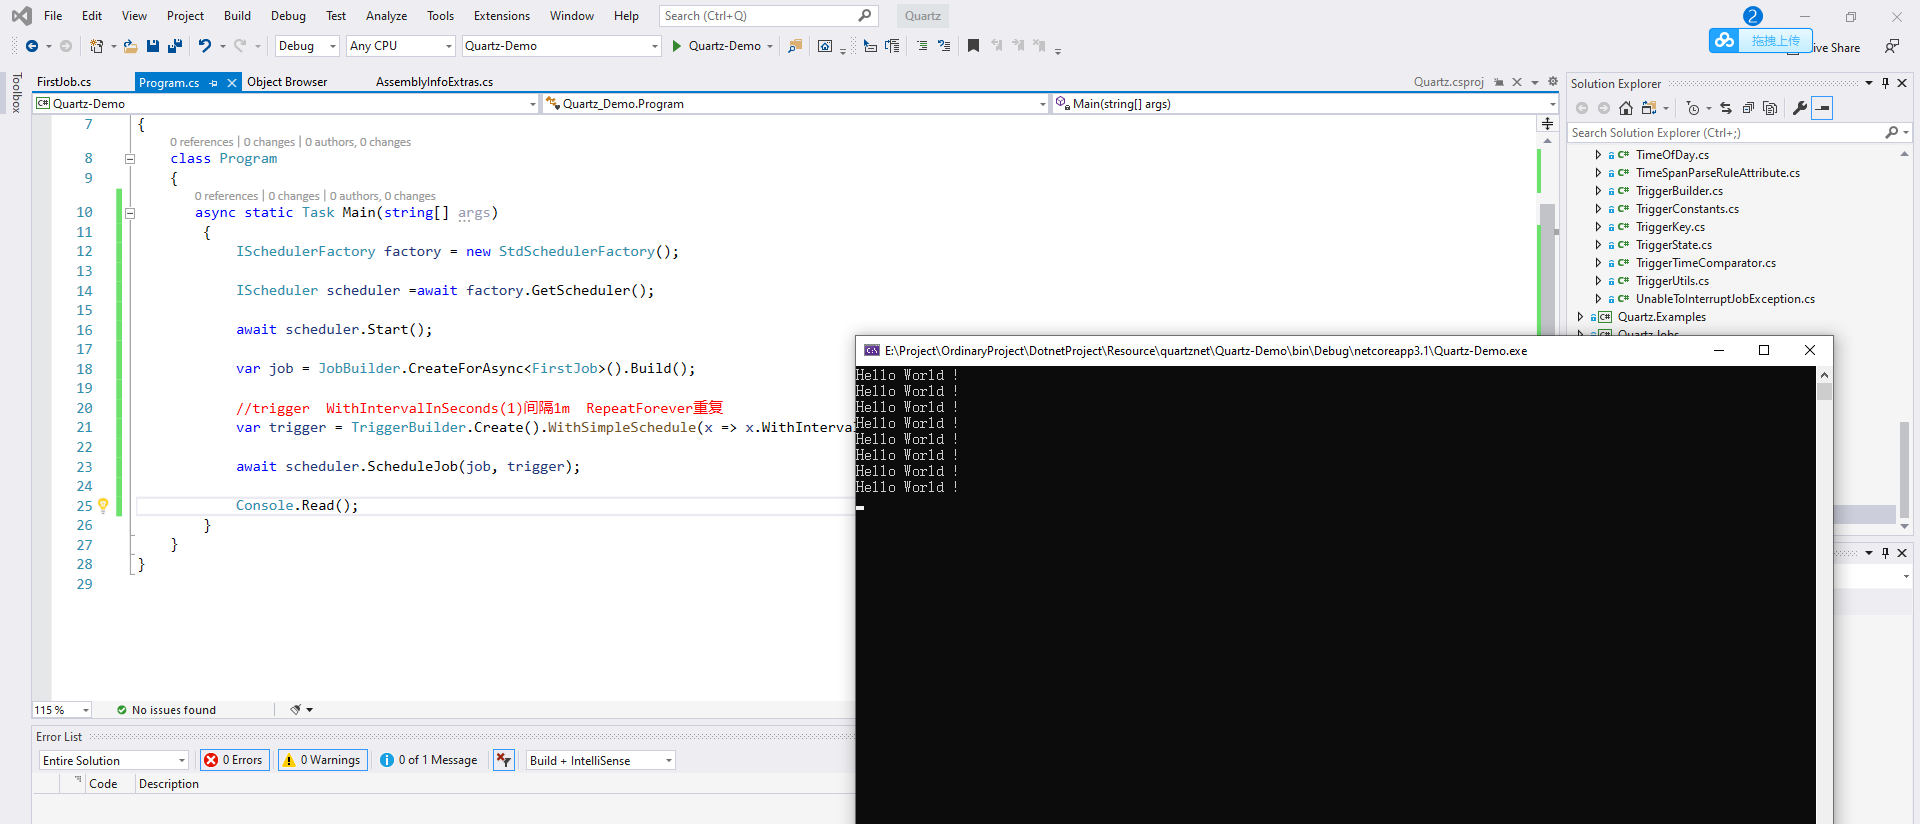Image resolution: width=1920 pixels, height=824 pixels.
Task: Toggle 0 Warnings filter in Error List
Action: 323,760
